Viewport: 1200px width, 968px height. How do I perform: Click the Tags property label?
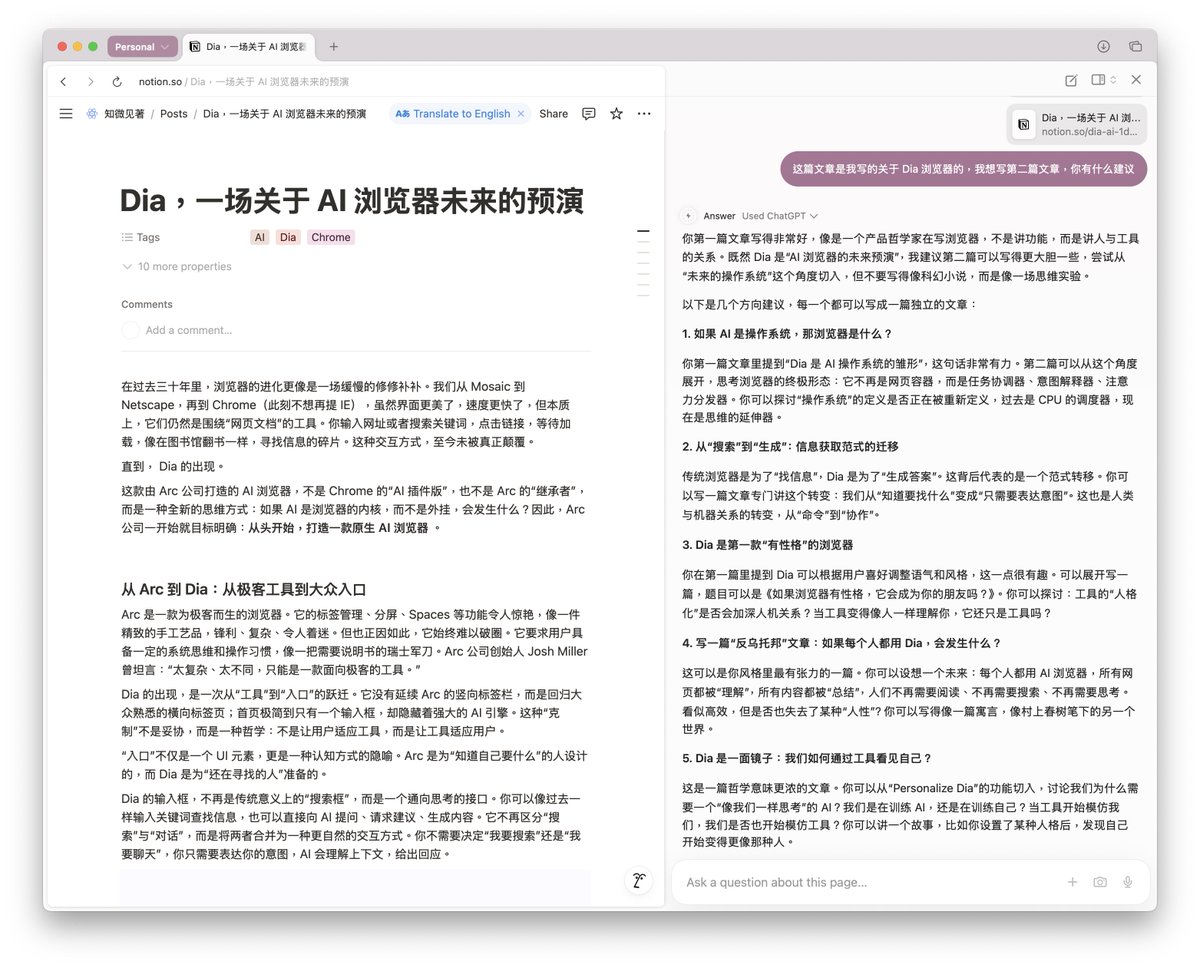141,238
